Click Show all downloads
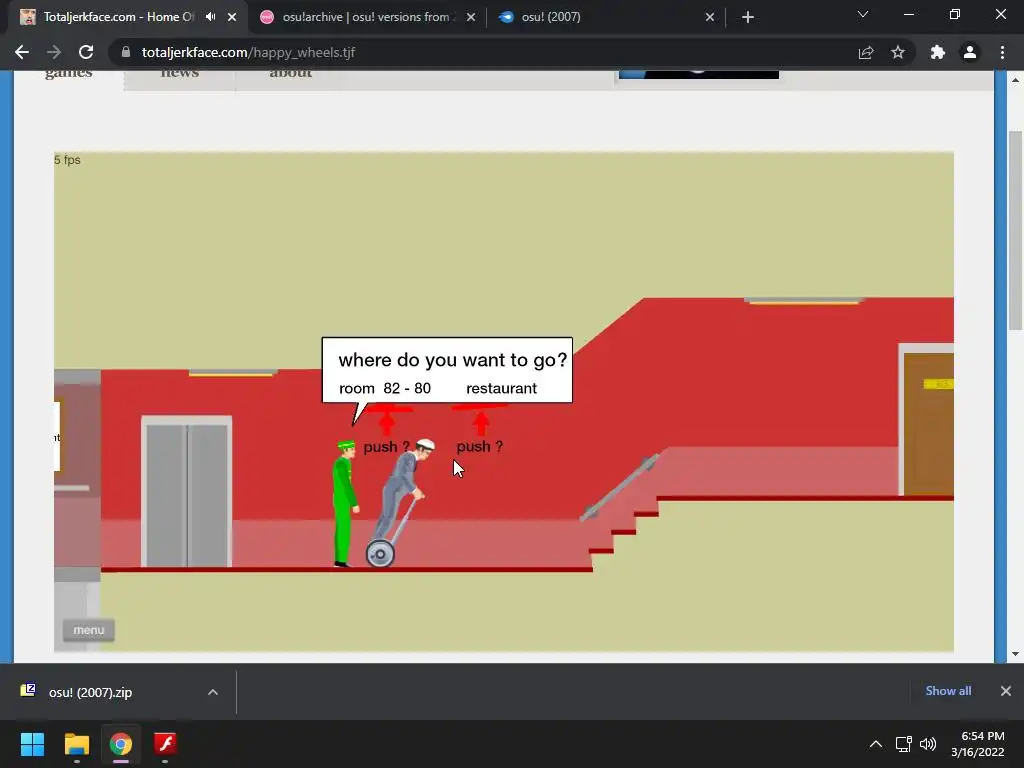 tap(948, 691)
